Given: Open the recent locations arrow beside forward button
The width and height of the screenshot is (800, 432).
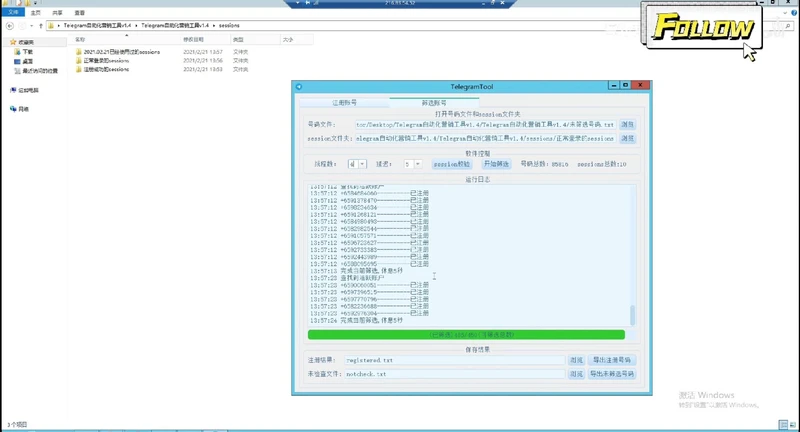Looking at the screenshot, I should pyautogui.click(x=32, y=26).
